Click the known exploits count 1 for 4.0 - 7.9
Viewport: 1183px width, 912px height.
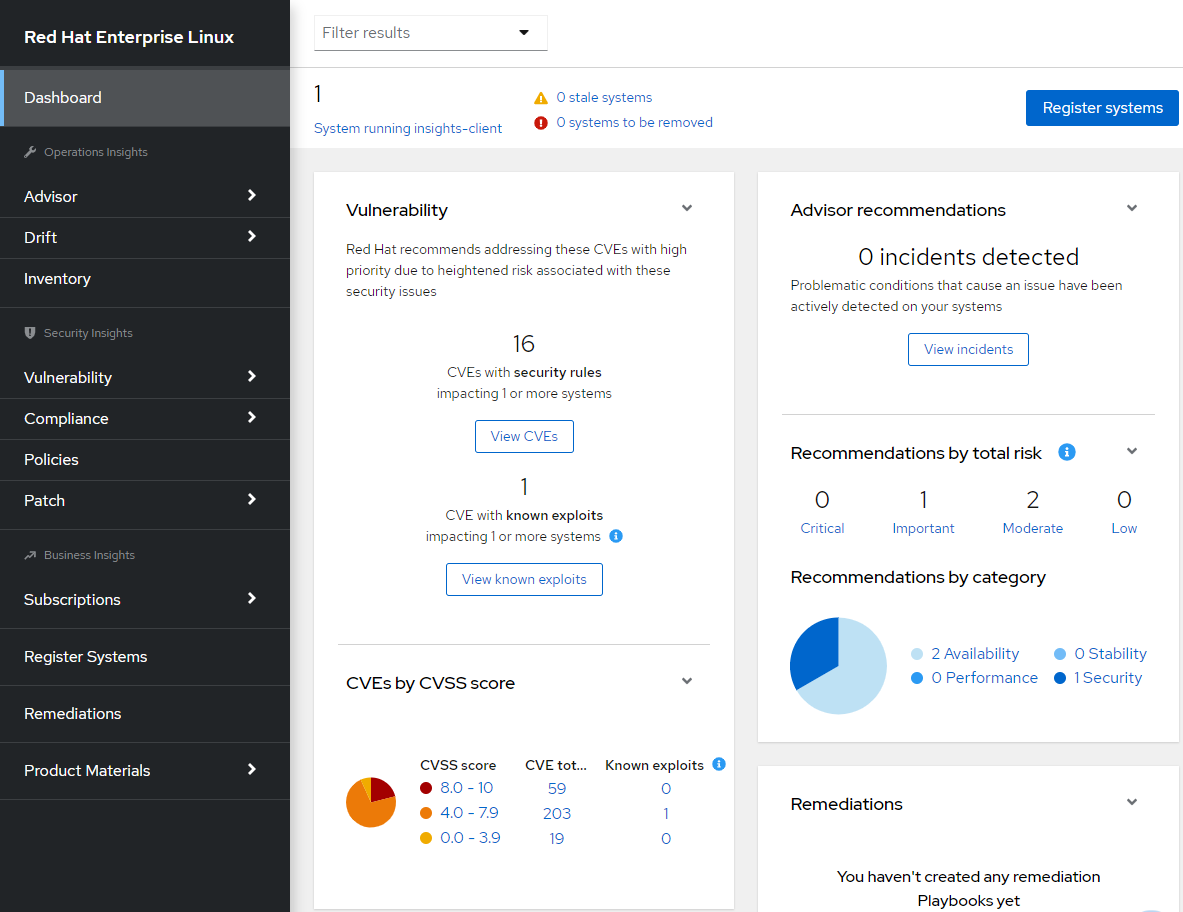tap(665, 814)
